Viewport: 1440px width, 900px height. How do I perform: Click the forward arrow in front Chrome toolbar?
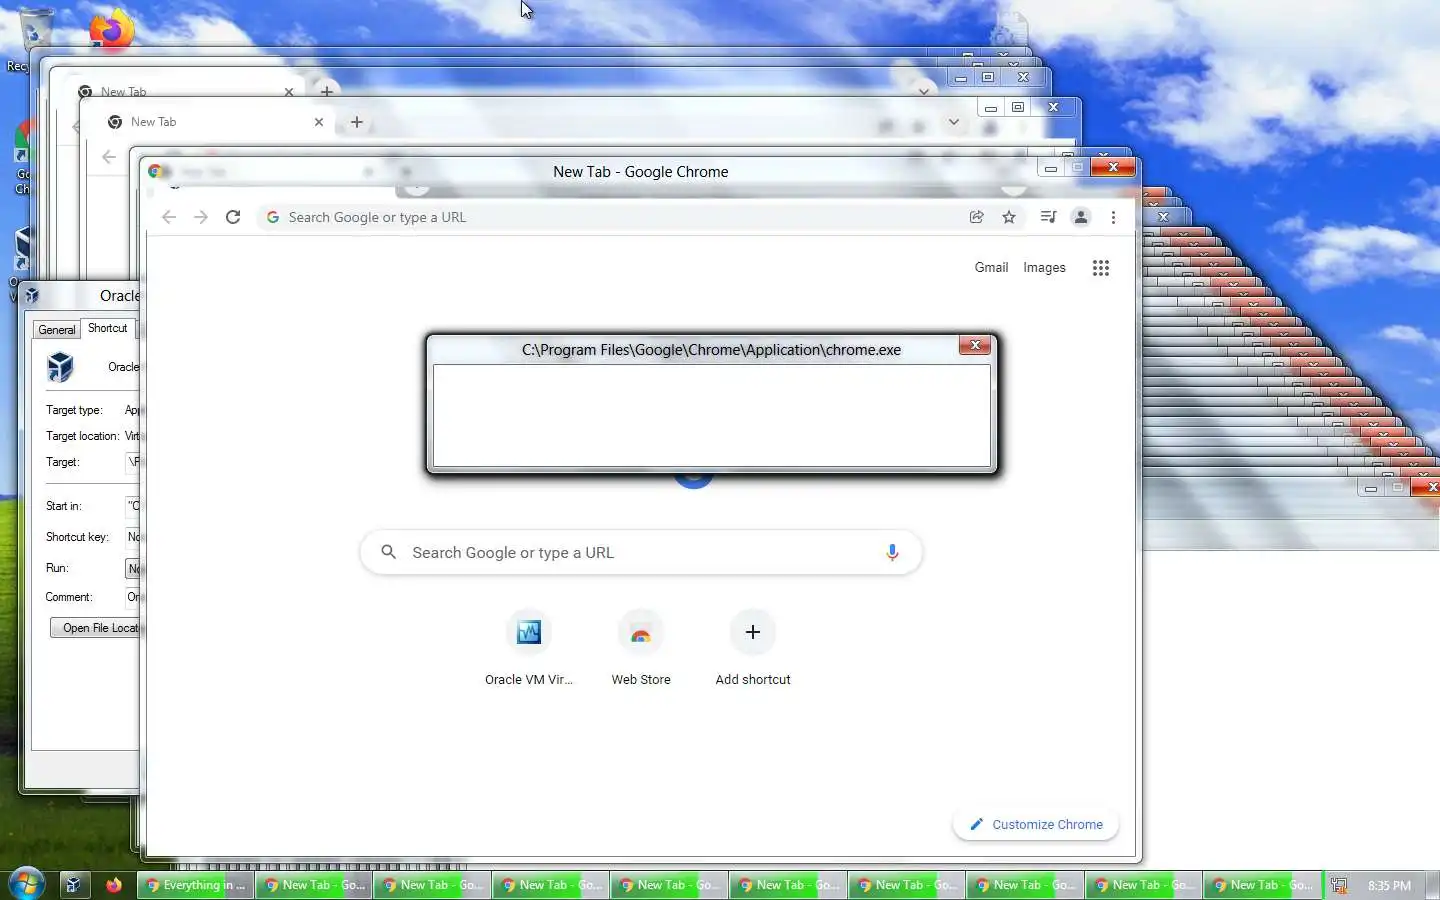(201, 217)
